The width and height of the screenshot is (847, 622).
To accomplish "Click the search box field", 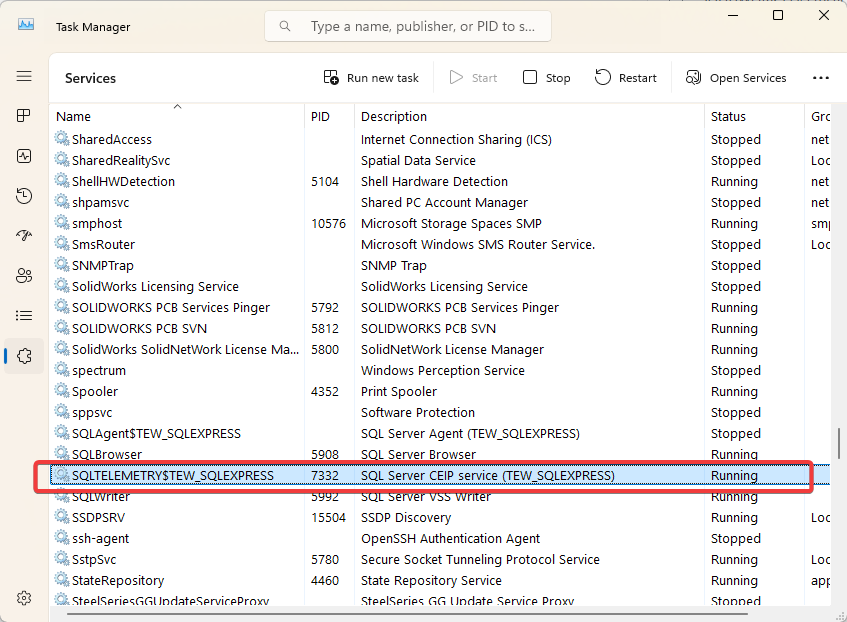I will coord(408,26).
